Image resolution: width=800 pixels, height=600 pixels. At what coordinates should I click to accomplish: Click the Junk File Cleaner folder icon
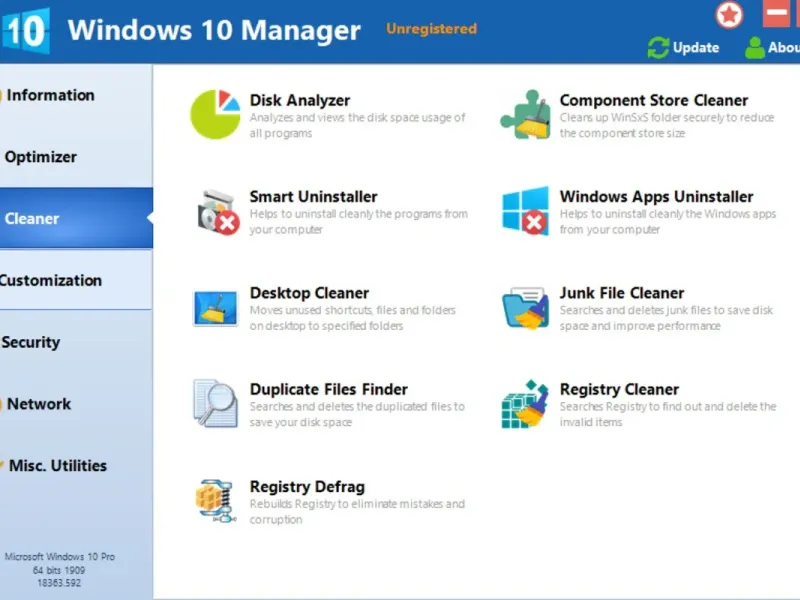[526, 308]
